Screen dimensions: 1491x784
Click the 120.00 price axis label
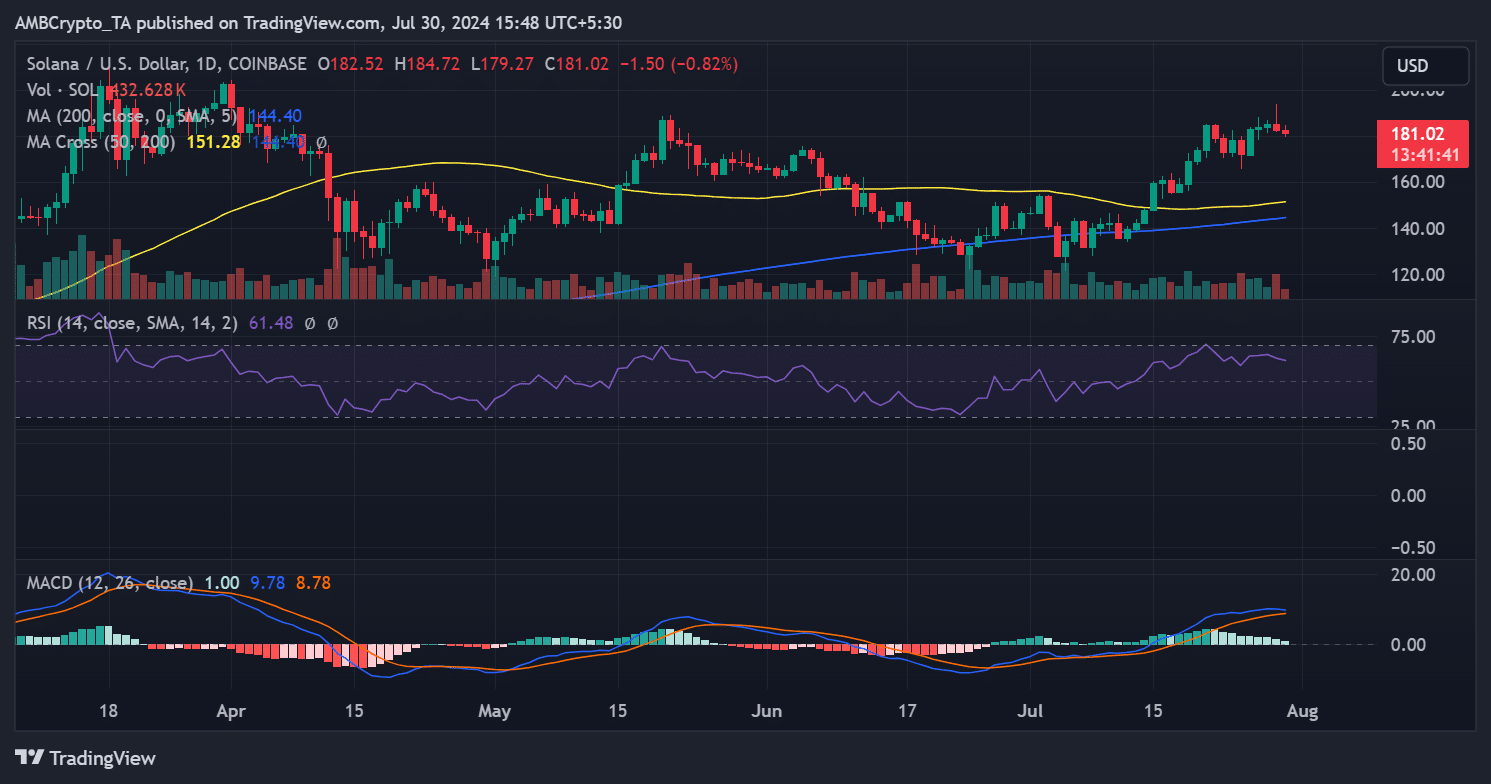tap(1416, 274)
